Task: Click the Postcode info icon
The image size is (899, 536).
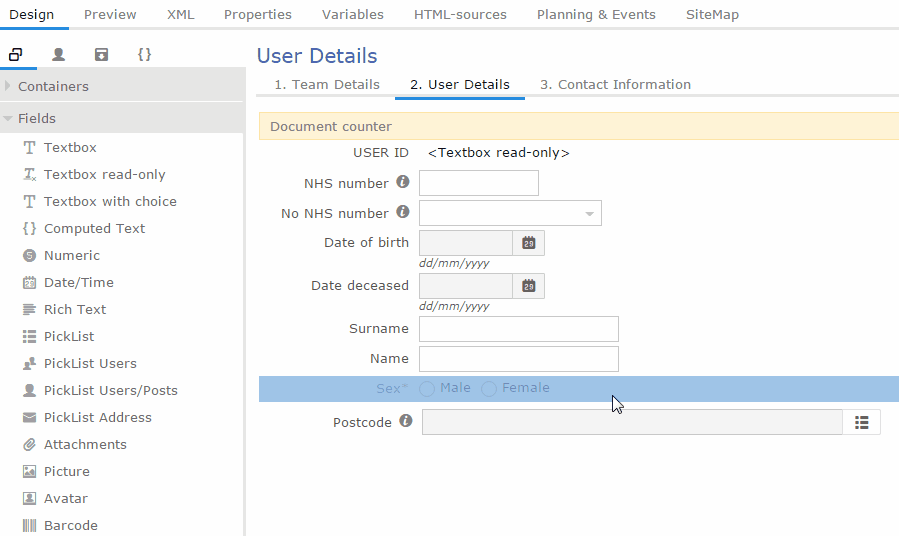Action: [x=406, y=421]
